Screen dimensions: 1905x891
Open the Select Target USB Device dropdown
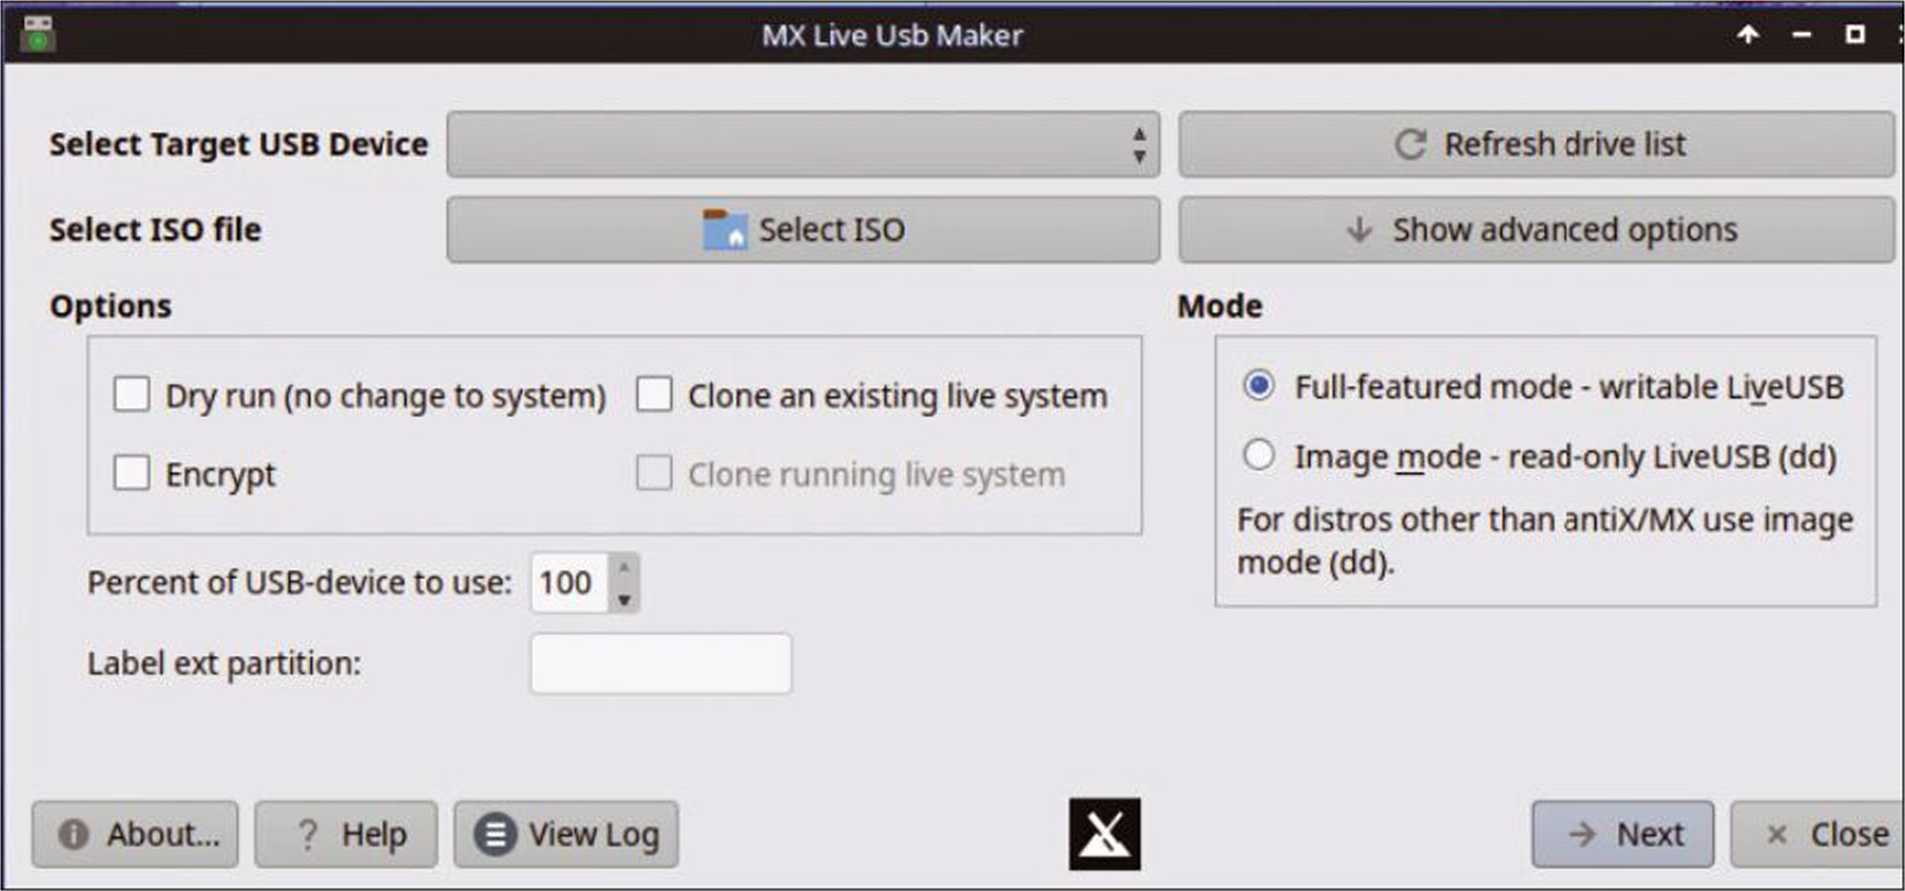coord(803,144)
